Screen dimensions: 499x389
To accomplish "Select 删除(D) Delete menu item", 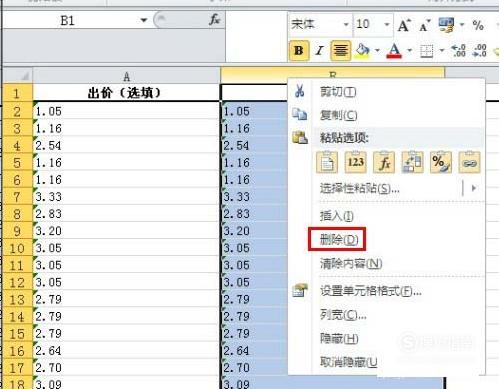I will tap(339, 239).
